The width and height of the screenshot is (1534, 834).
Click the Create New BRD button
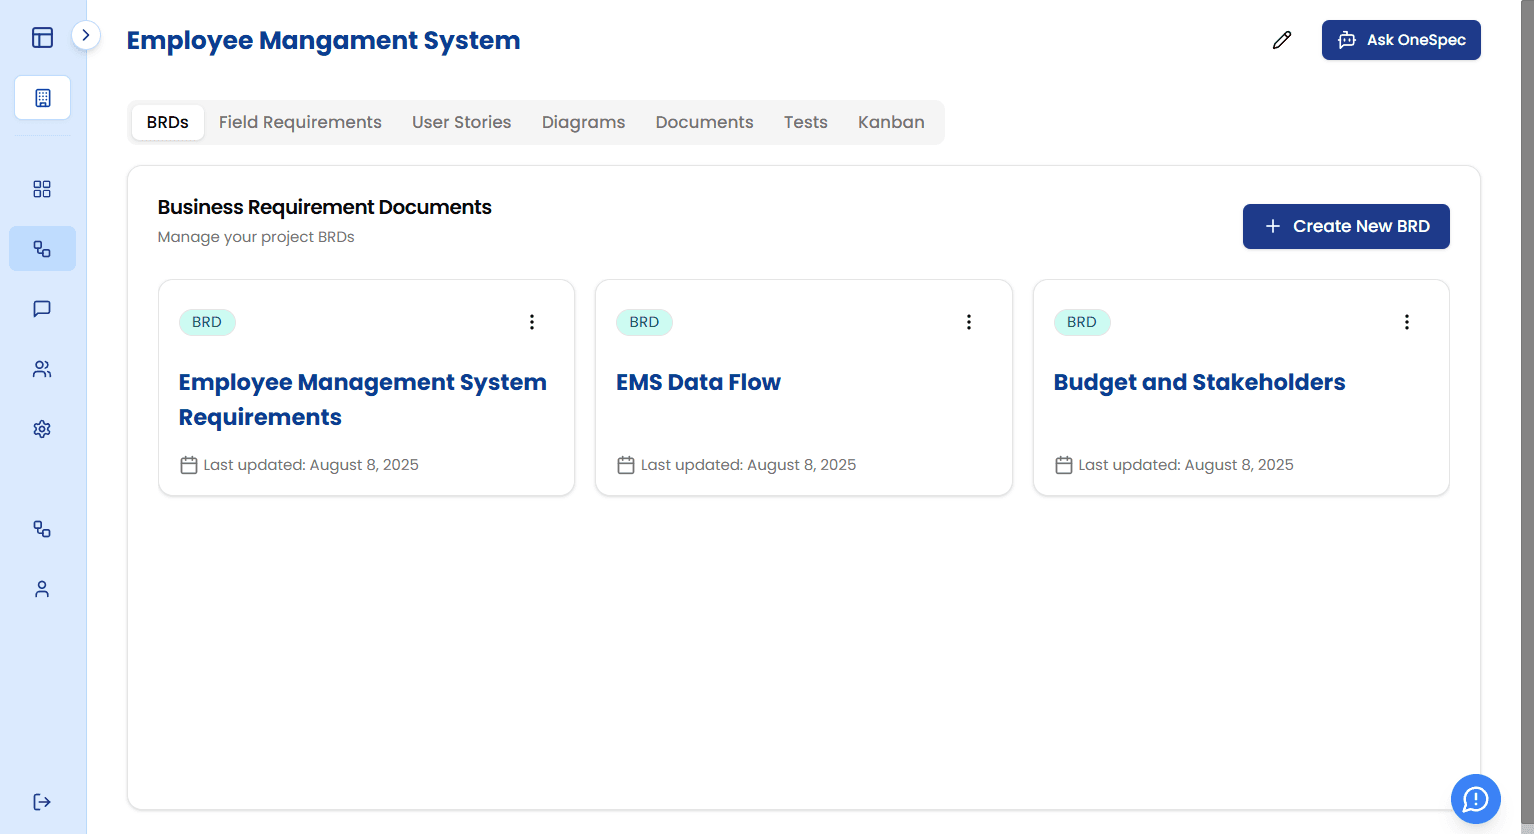click(1346, 226)
